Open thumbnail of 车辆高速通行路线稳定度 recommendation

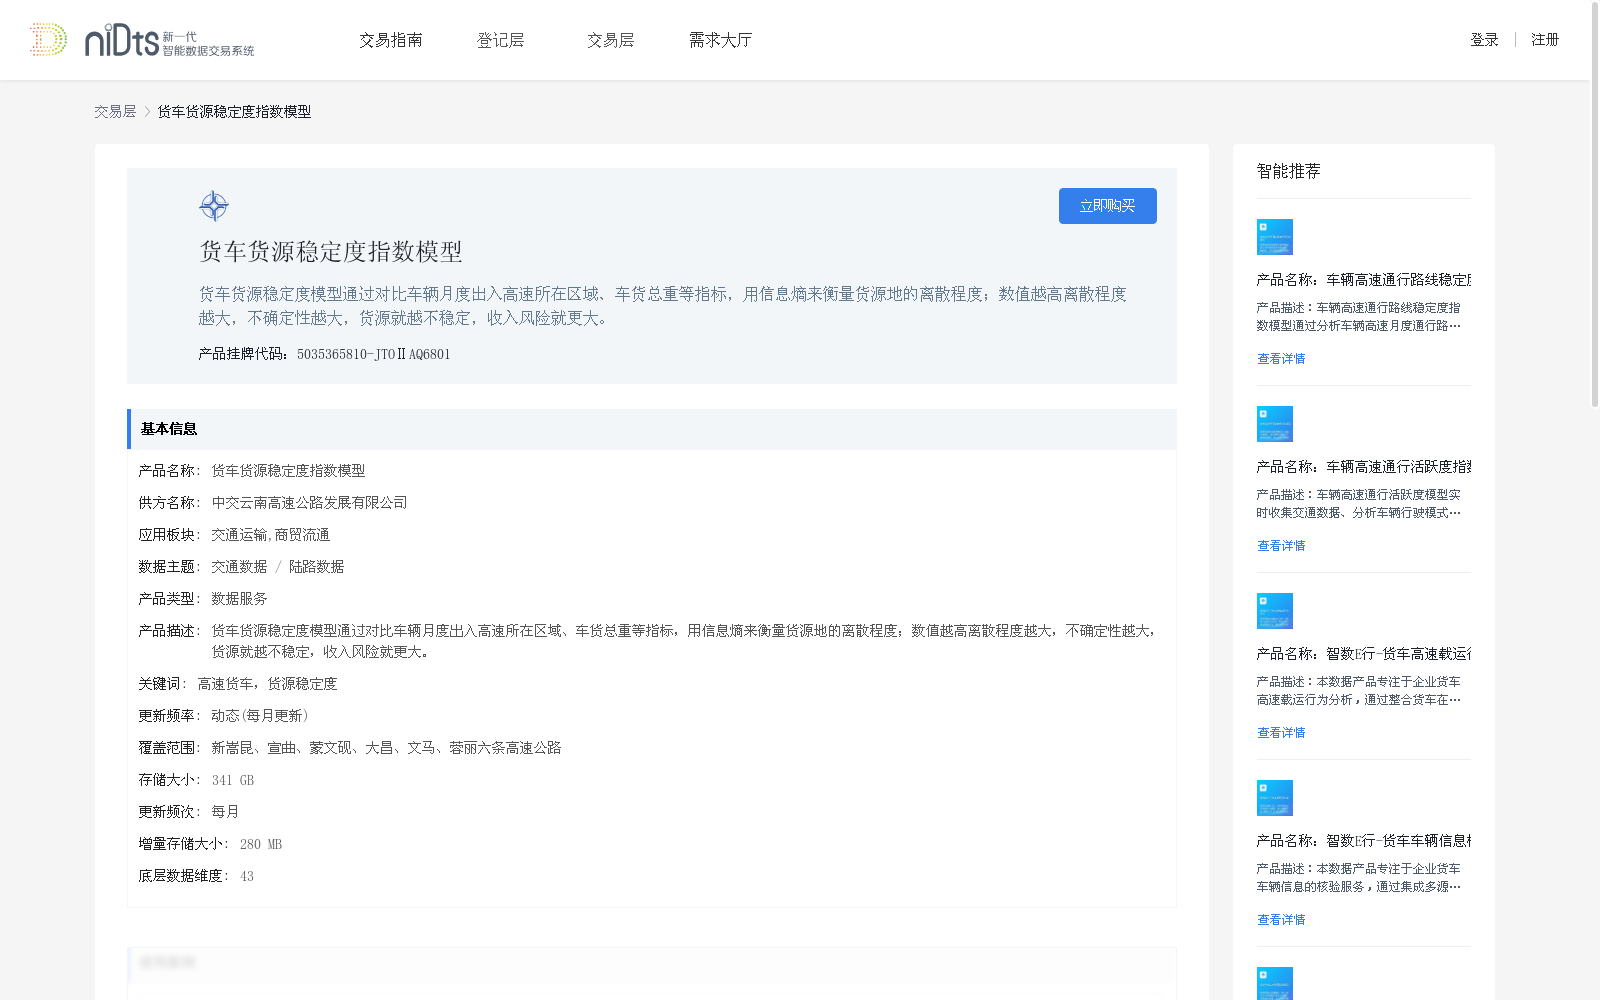(x=1275, y=237)
